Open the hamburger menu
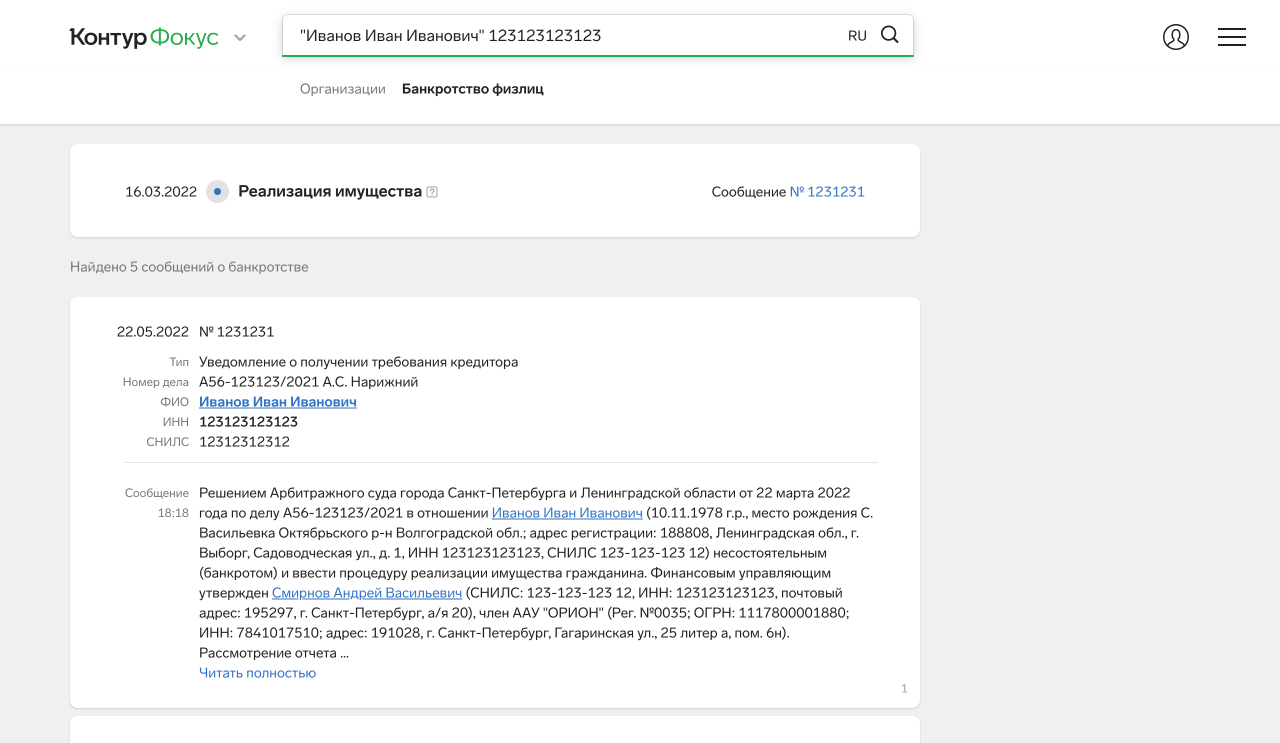Viewport: 1280px width, 743px height. pos(1232,37)
